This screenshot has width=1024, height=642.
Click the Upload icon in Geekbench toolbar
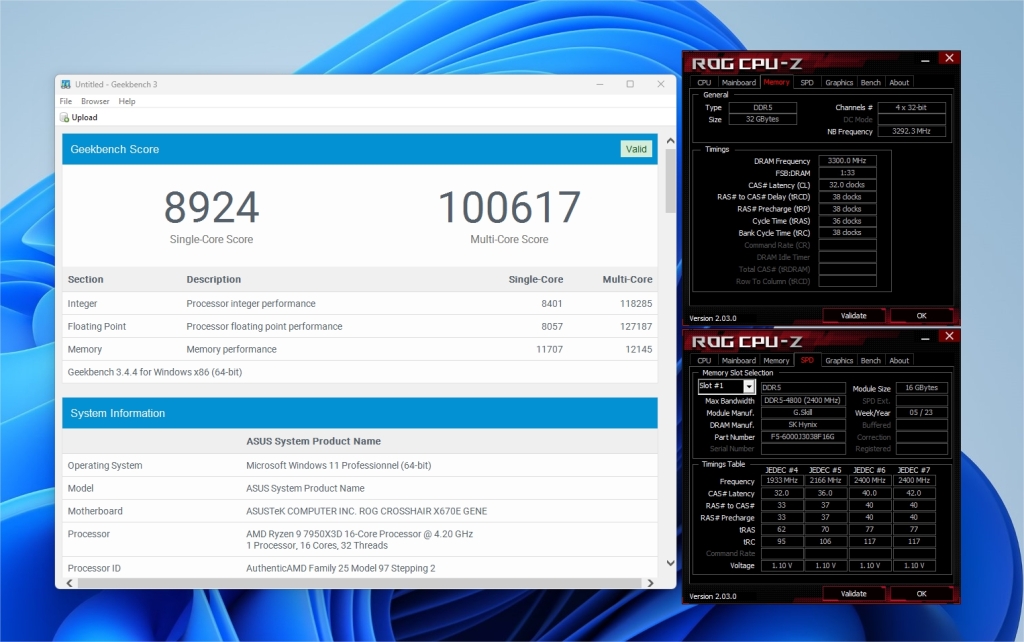pyautogui.click(x=65, y=118)
